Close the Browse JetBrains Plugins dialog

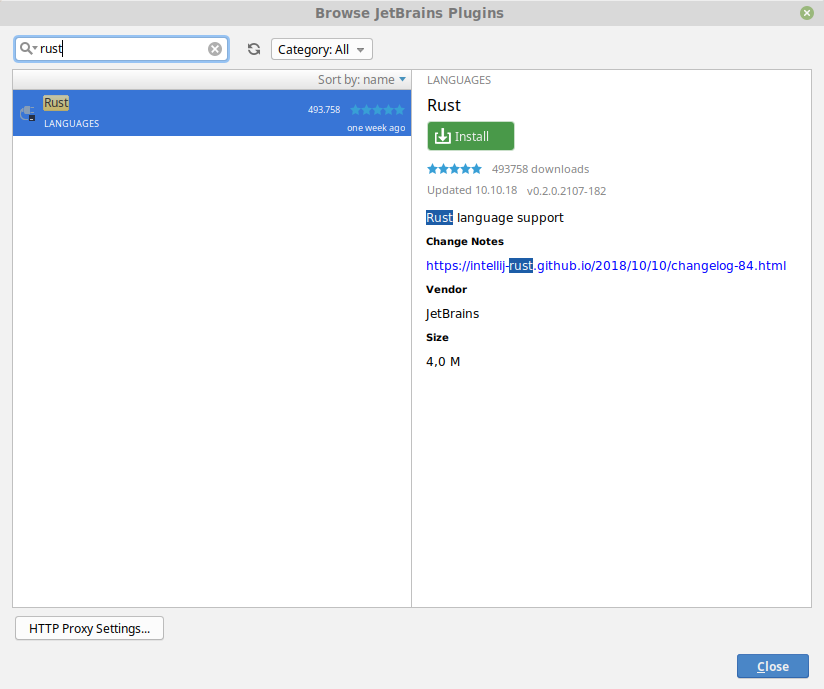(807, 13)
